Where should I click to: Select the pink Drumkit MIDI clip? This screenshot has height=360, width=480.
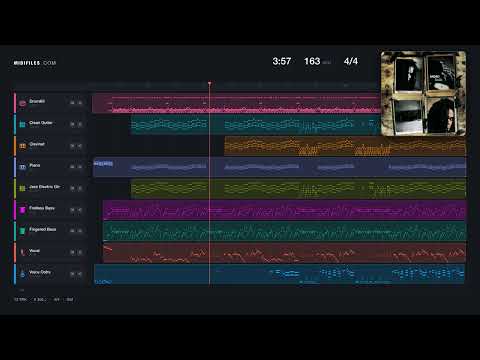click(236, 103)
